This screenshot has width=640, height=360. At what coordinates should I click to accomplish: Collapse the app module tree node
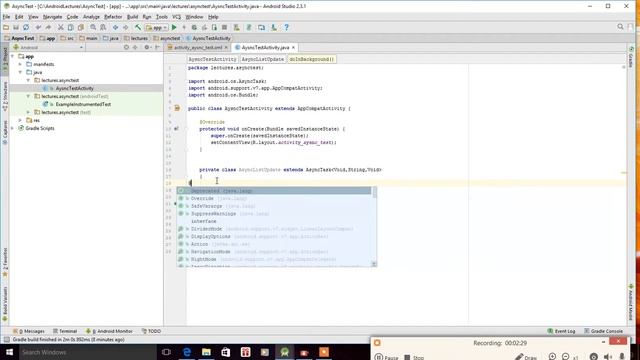(13, 56)
